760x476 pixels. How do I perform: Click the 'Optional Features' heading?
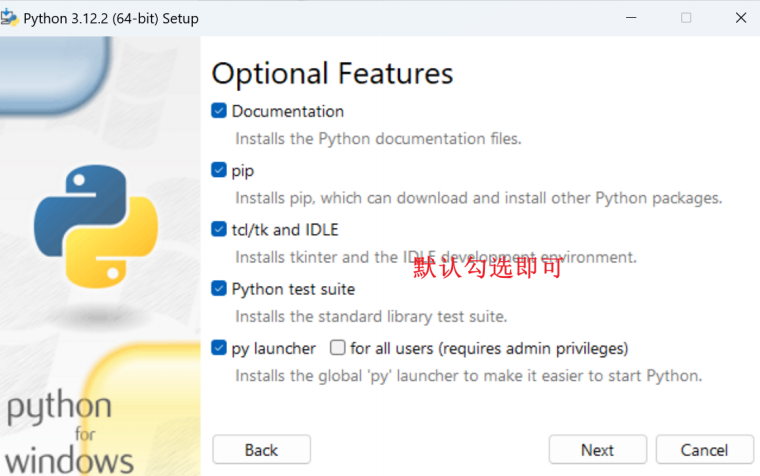(332, 74)
